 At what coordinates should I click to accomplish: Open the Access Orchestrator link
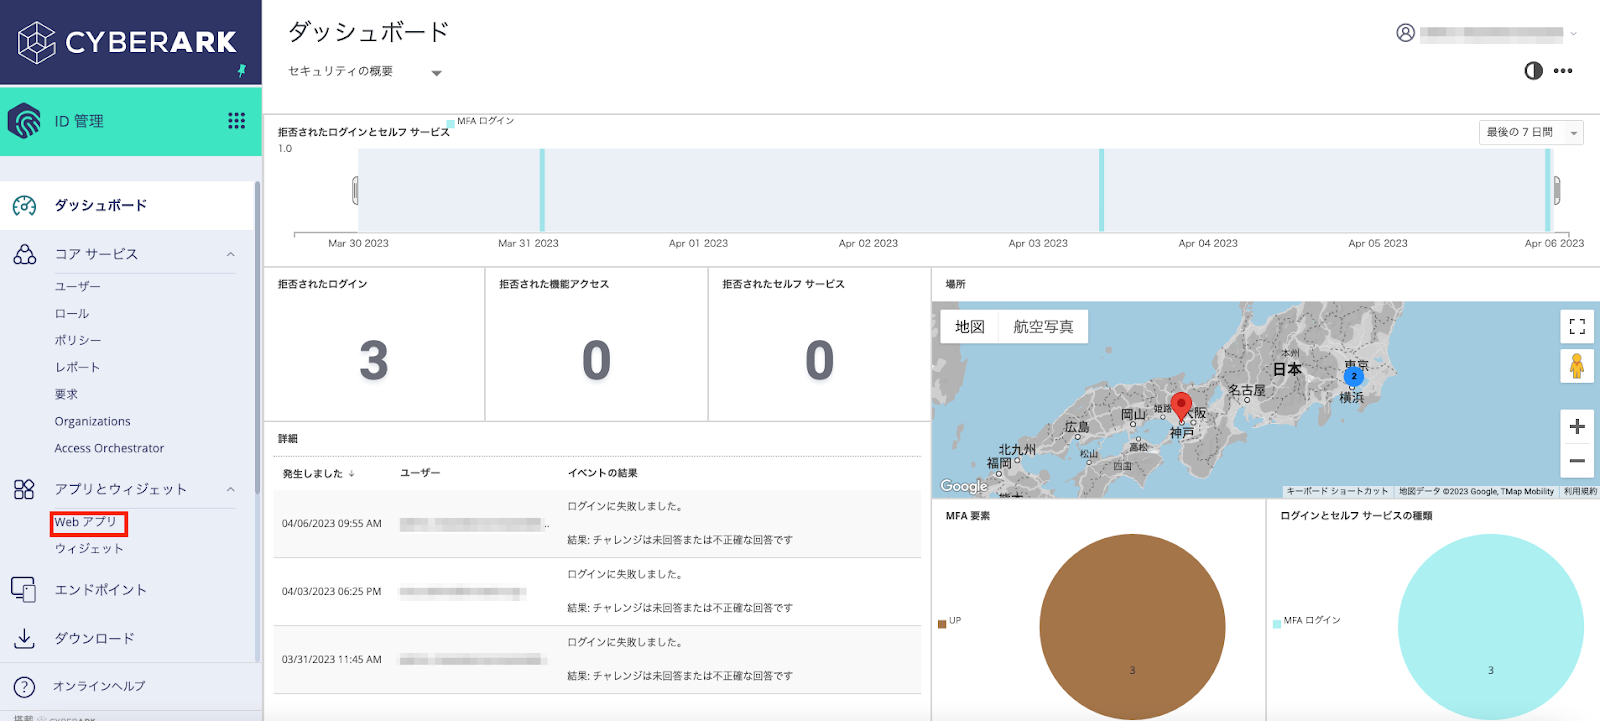coord(109,448)
